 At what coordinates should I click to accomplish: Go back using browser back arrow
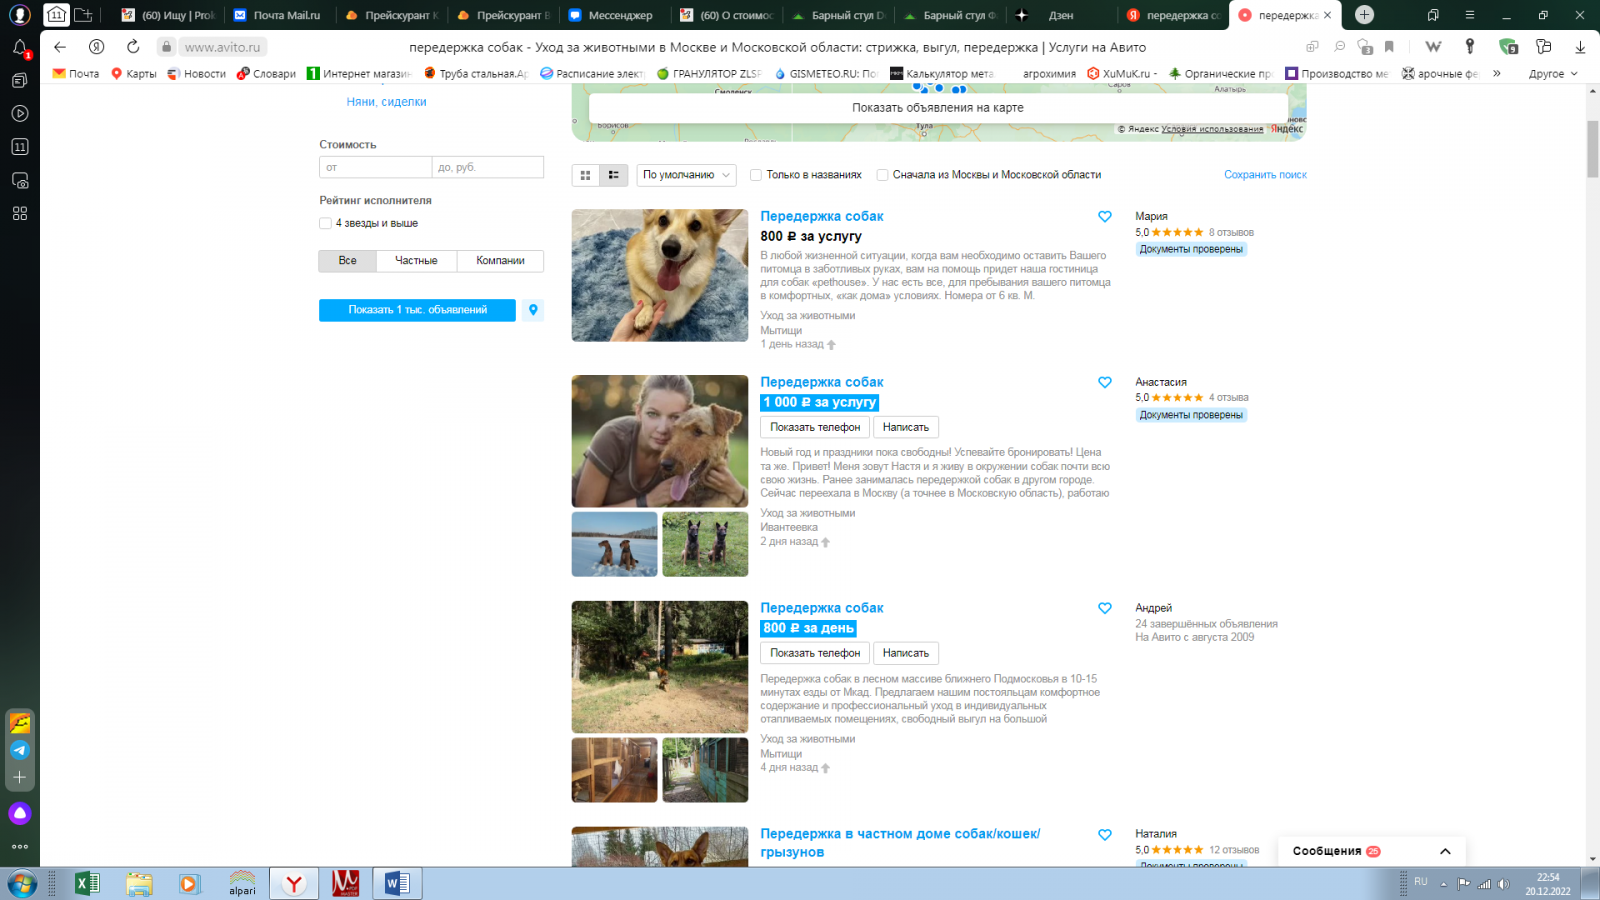point(60,47)
